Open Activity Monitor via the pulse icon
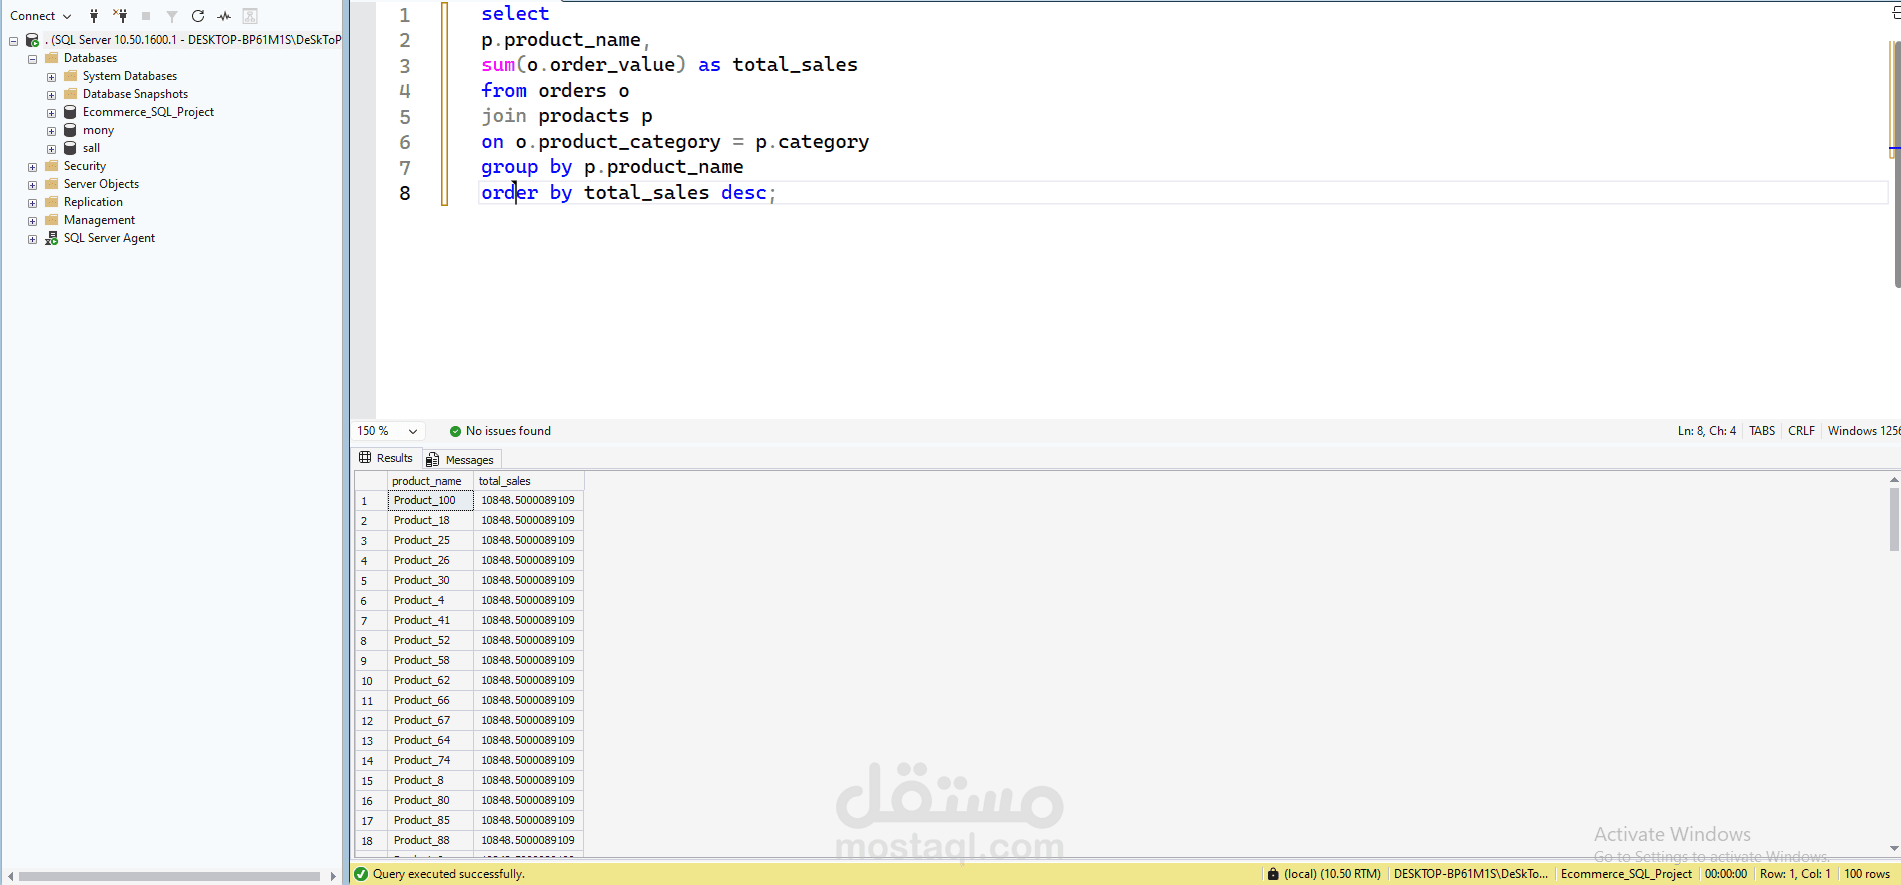Viewport: 1901px width, 885px height. click(224, 16)
